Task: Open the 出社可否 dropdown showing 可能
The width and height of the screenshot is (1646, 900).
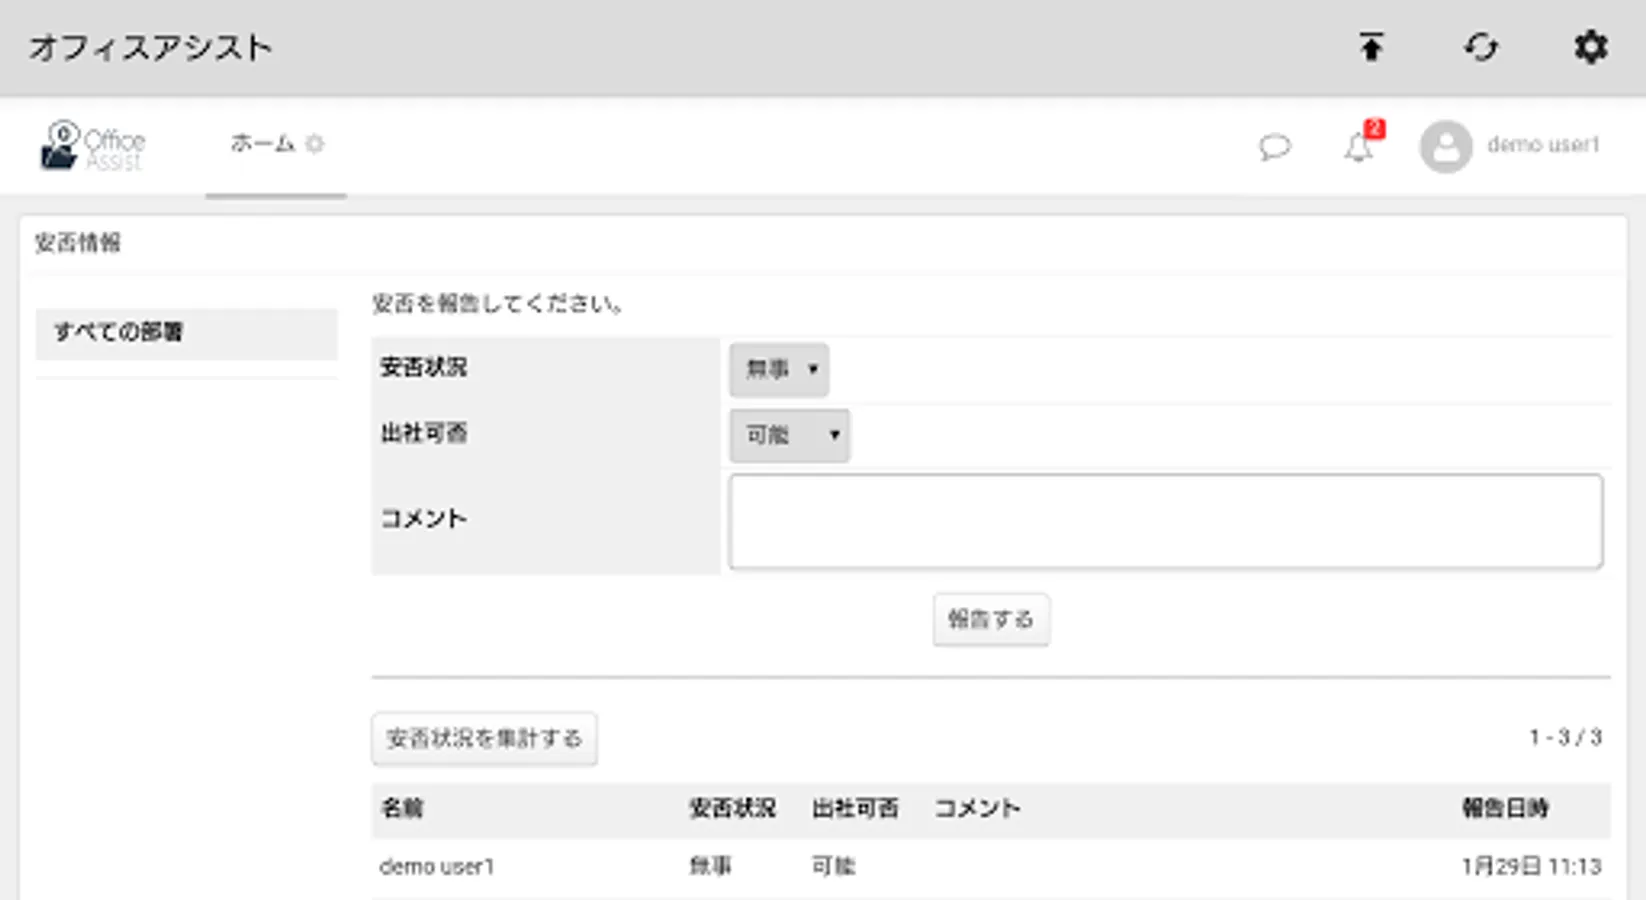Action: coord(790,435)
